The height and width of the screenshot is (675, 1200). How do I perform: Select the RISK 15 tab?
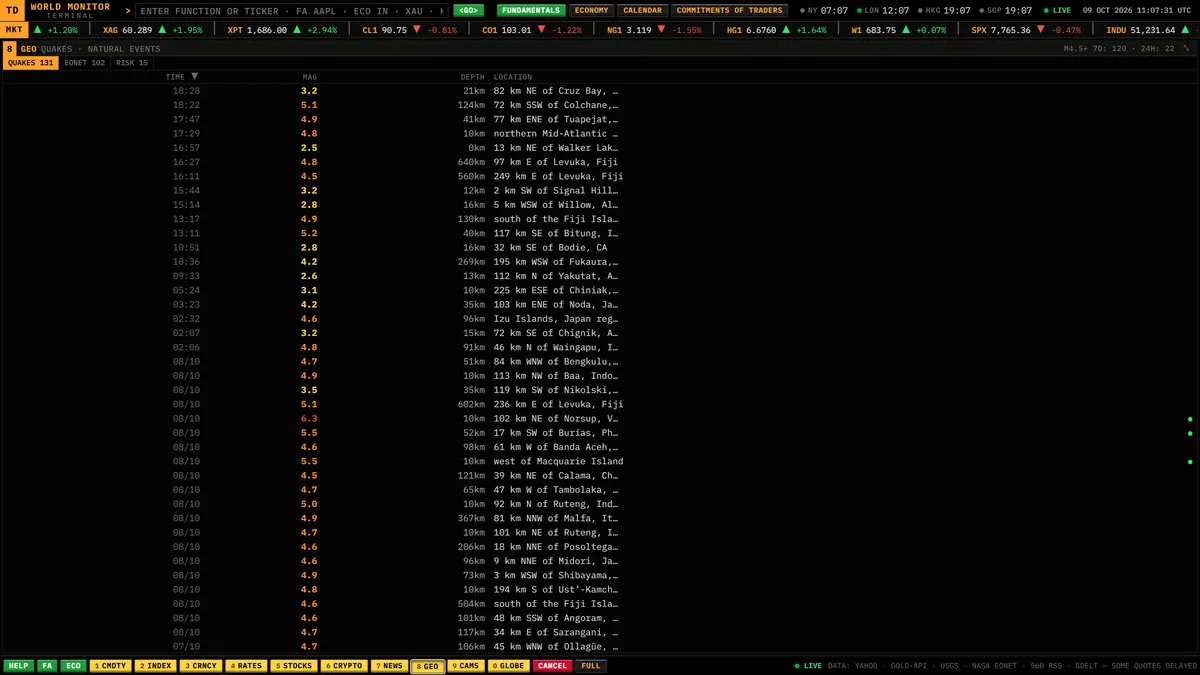click(x=132, y=63)
